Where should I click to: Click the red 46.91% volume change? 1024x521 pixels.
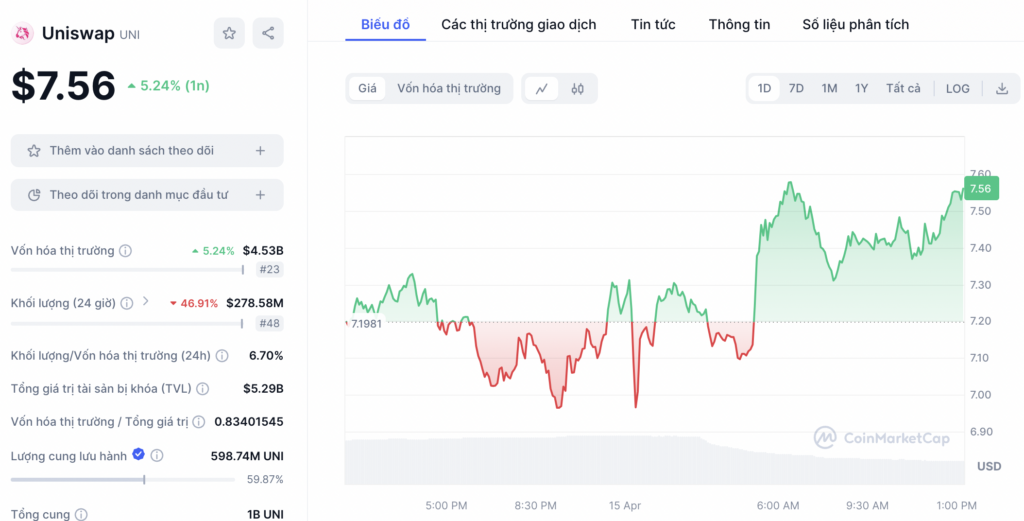[193, 304]
